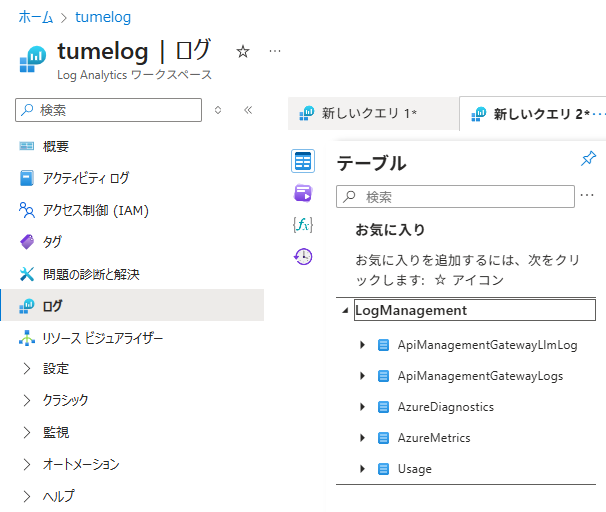
Task: Switch to 新しいクエリ 1 tab
Action: (x=373, y=114)
